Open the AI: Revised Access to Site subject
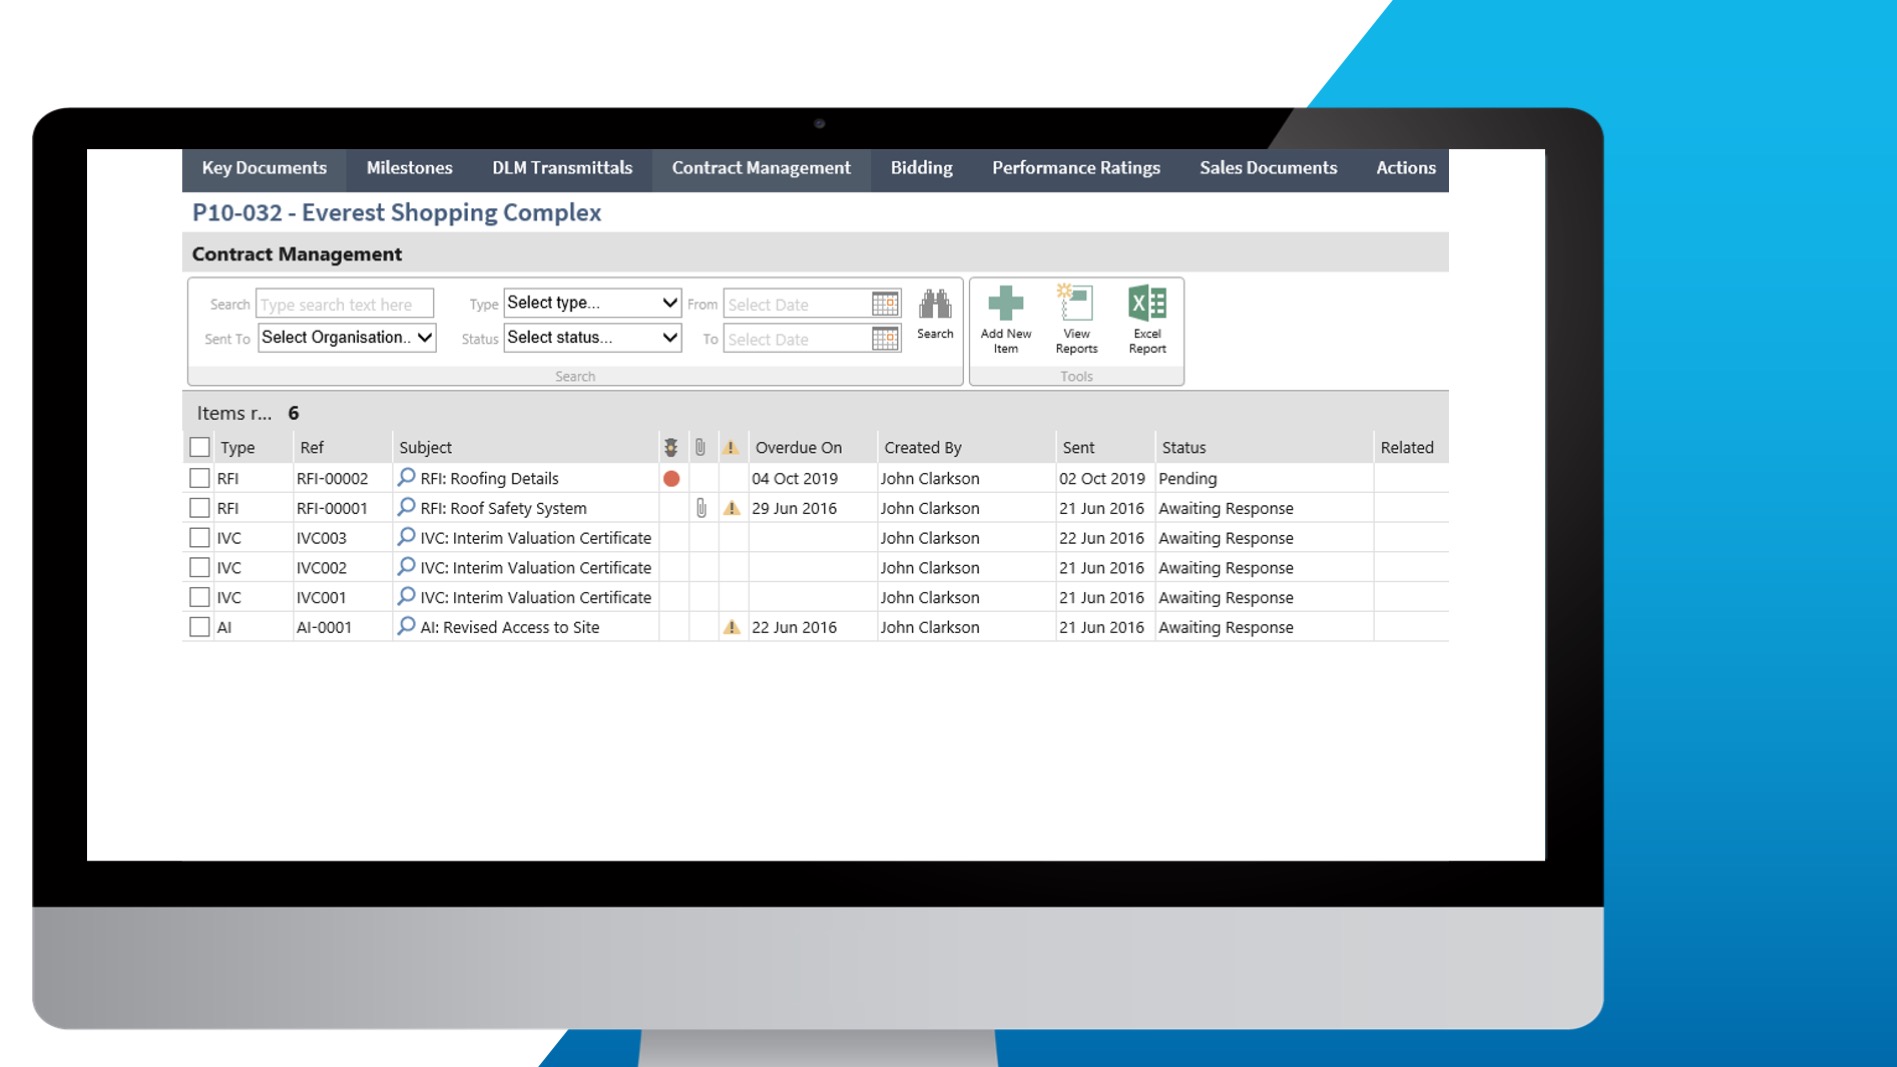1897x1067 pixels. [510, 627]
